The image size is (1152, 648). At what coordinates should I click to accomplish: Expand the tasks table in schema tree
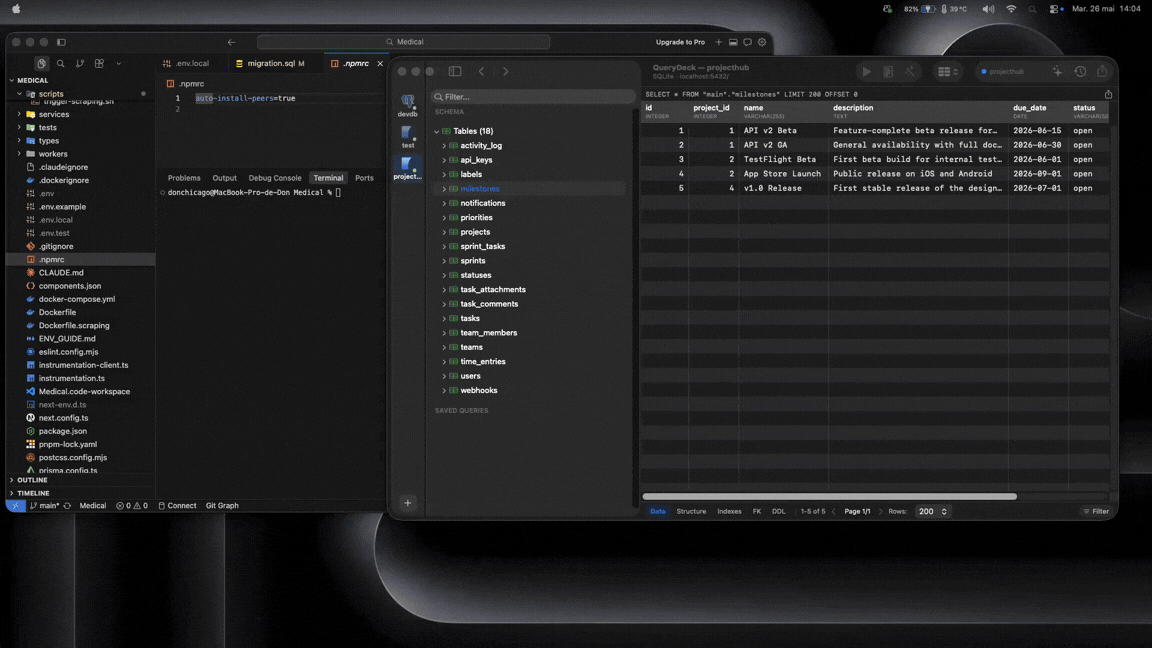coord(444,319)
